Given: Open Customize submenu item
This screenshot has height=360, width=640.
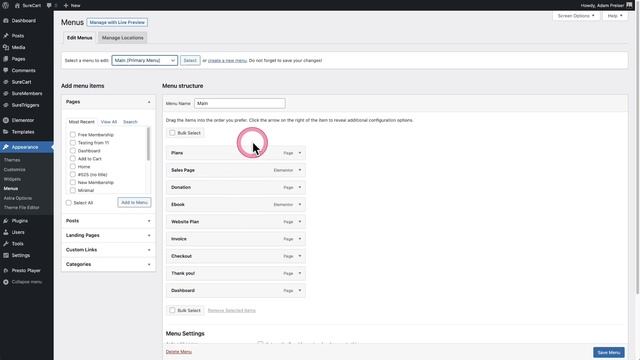Looking at the screenshot, I should point(14,169).
